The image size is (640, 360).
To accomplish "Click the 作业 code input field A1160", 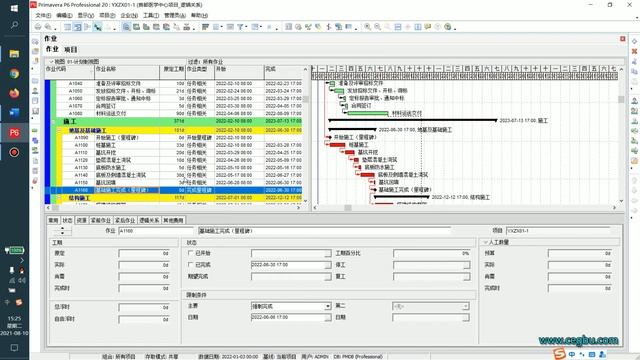I will pos(156,231).
